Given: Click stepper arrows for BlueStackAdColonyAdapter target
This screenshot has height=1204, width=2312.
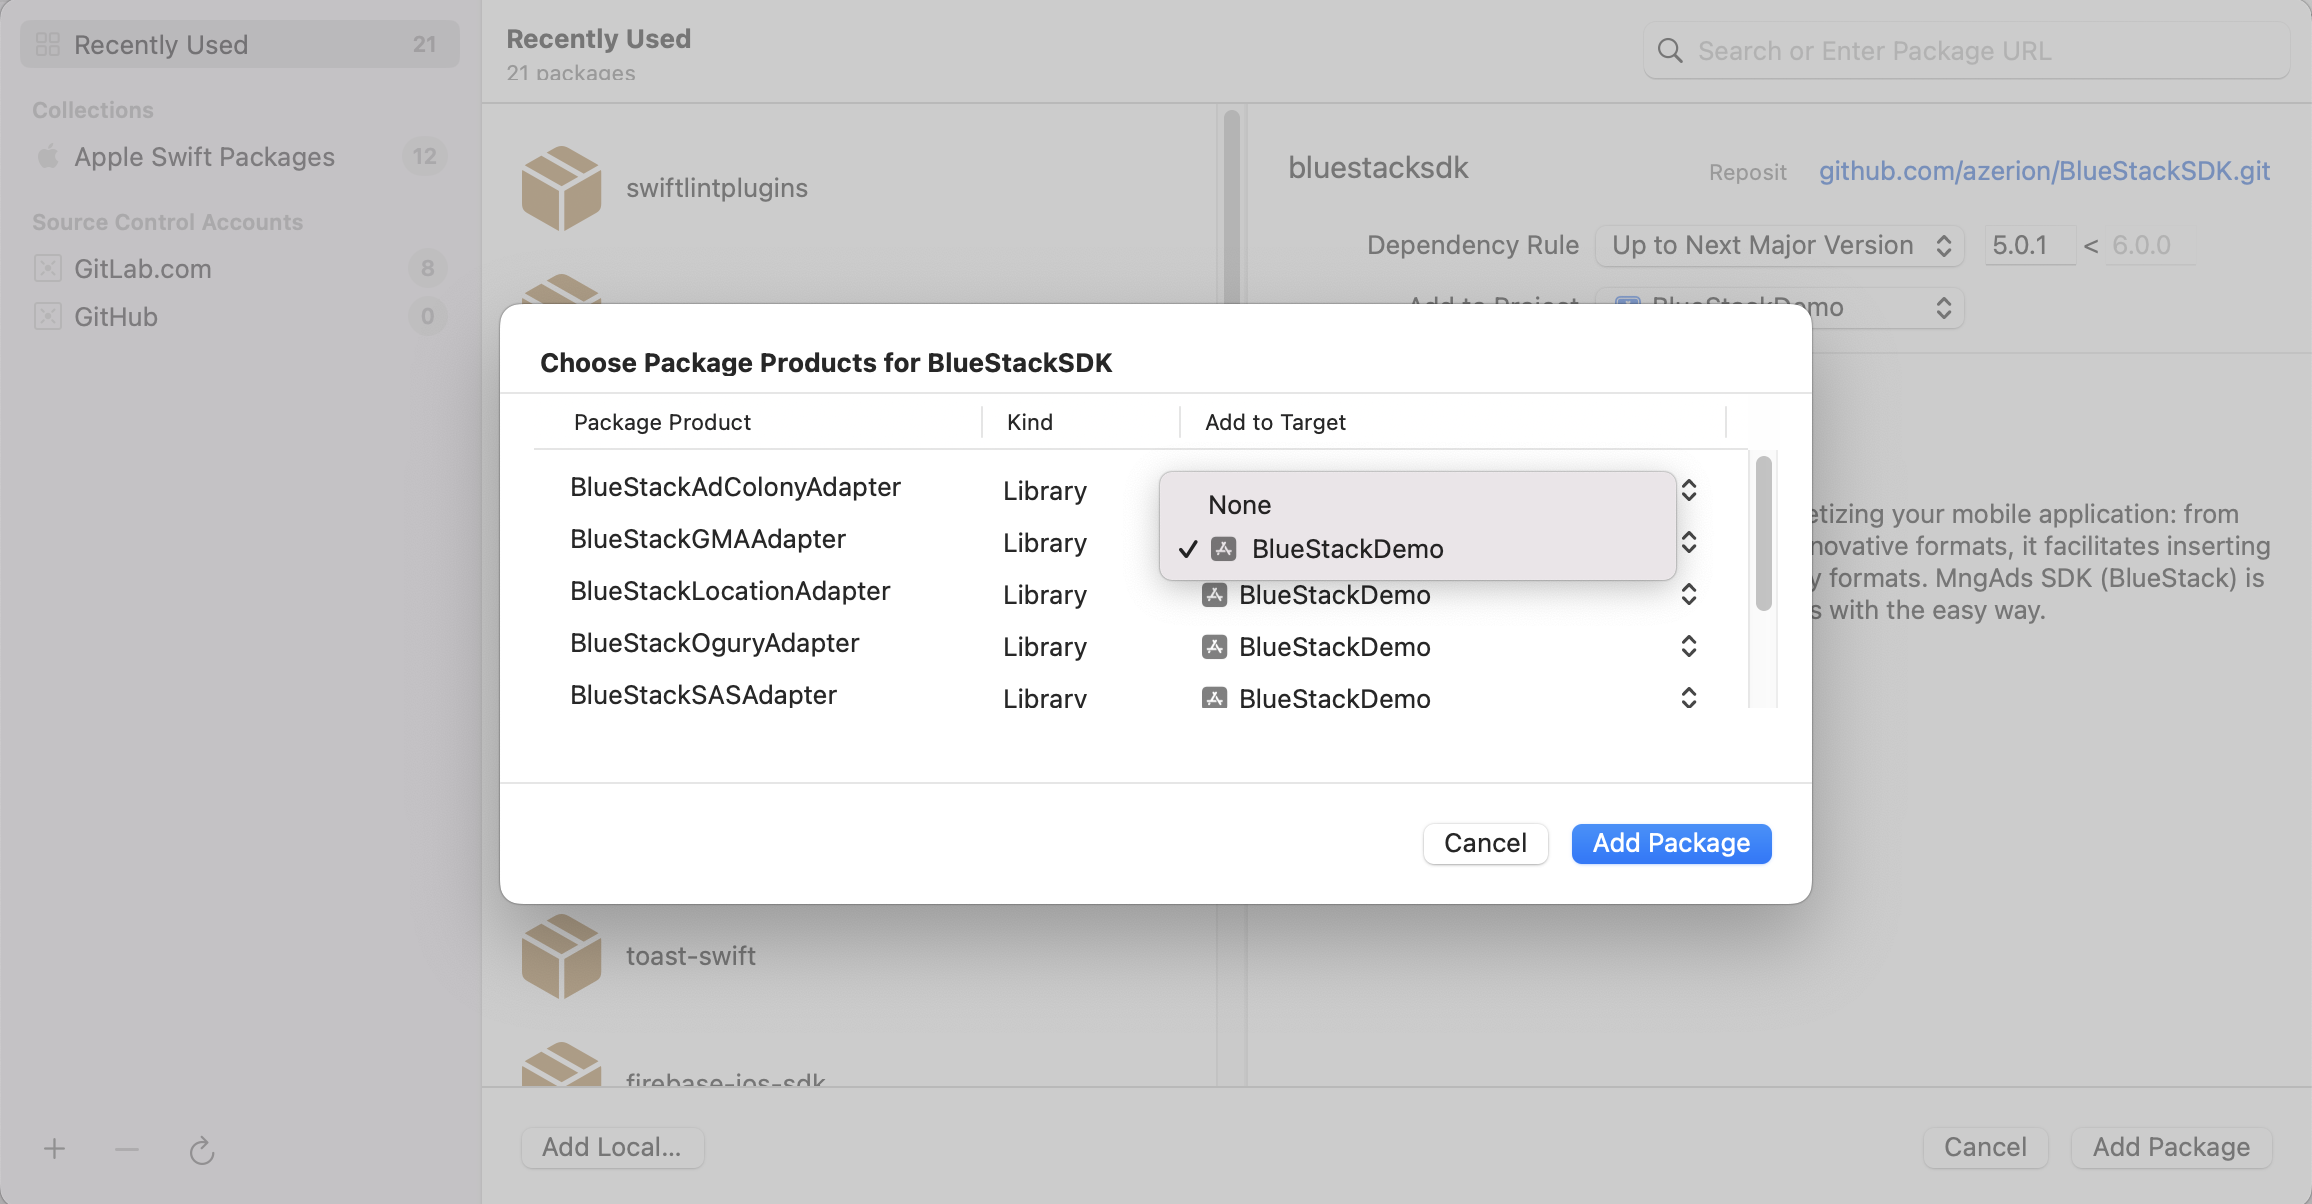Looking at the screenshot, I should pos(1689,490).
